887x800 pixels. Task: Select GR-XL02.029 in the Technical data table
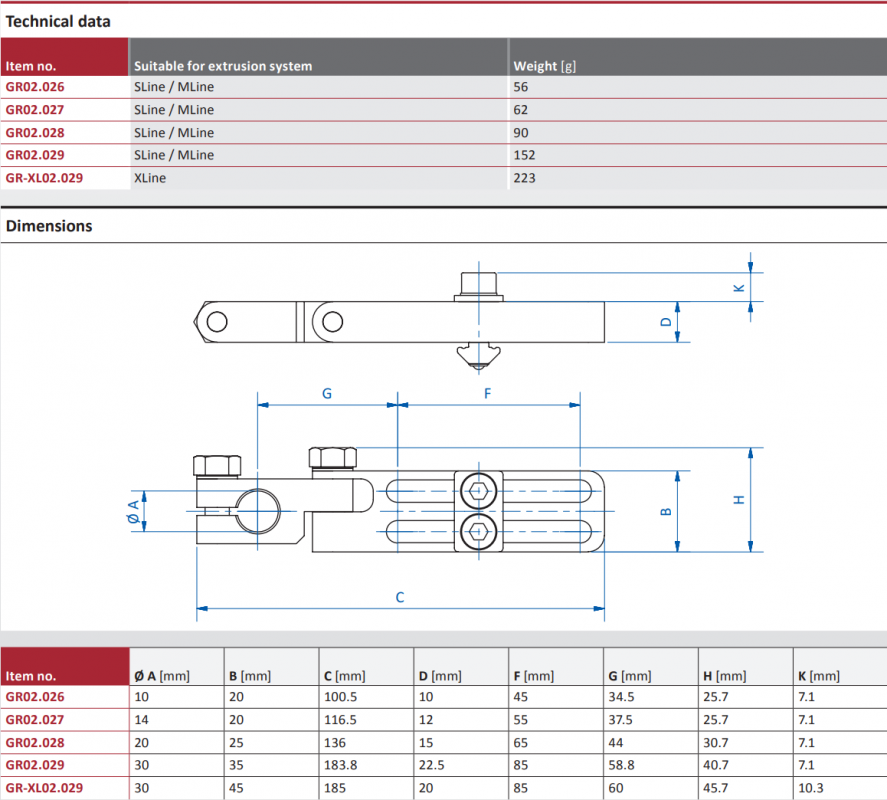44,178
